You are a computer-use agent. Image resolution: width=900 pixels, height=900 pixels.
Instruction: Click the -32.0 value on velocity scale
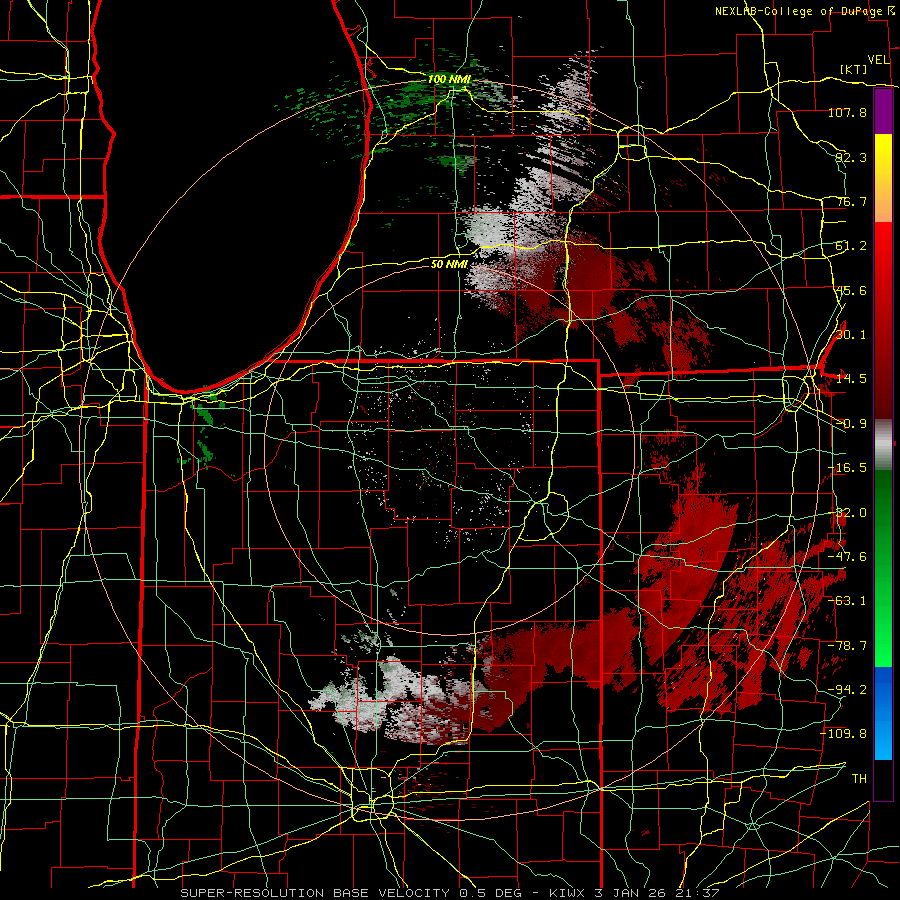[x=848, y=513]
